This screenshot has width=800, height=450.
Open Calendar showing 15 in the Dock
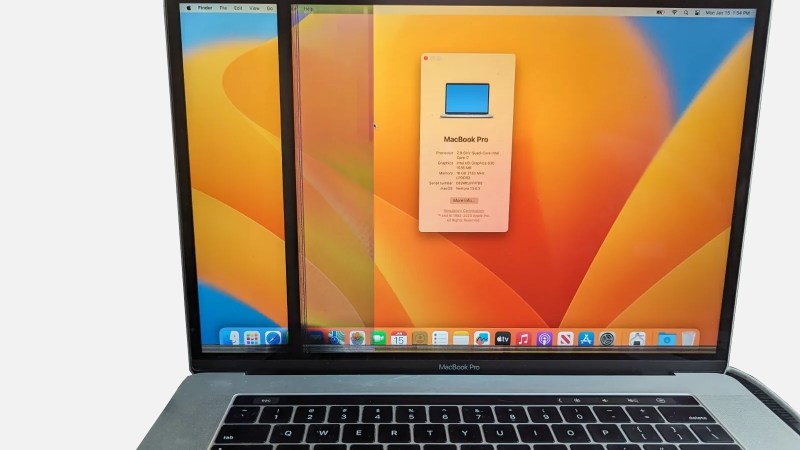pyautogui.click(x=398, y=338)
